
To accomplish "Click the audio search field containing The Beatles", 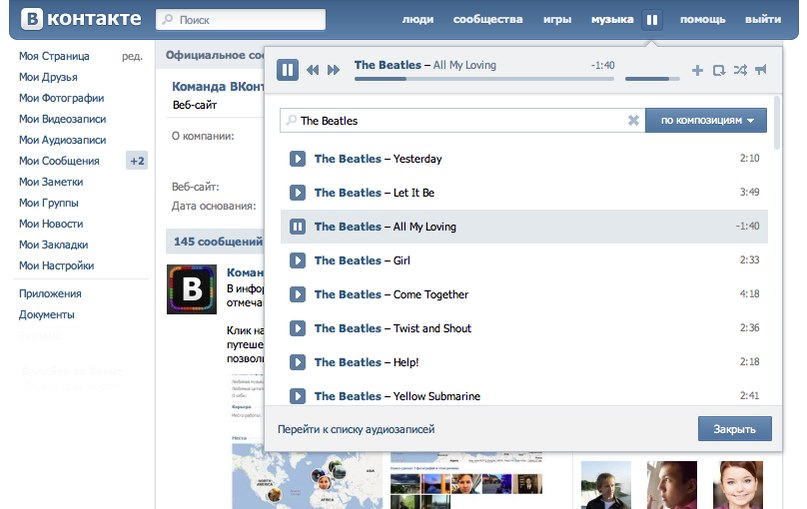I will 462,120.
